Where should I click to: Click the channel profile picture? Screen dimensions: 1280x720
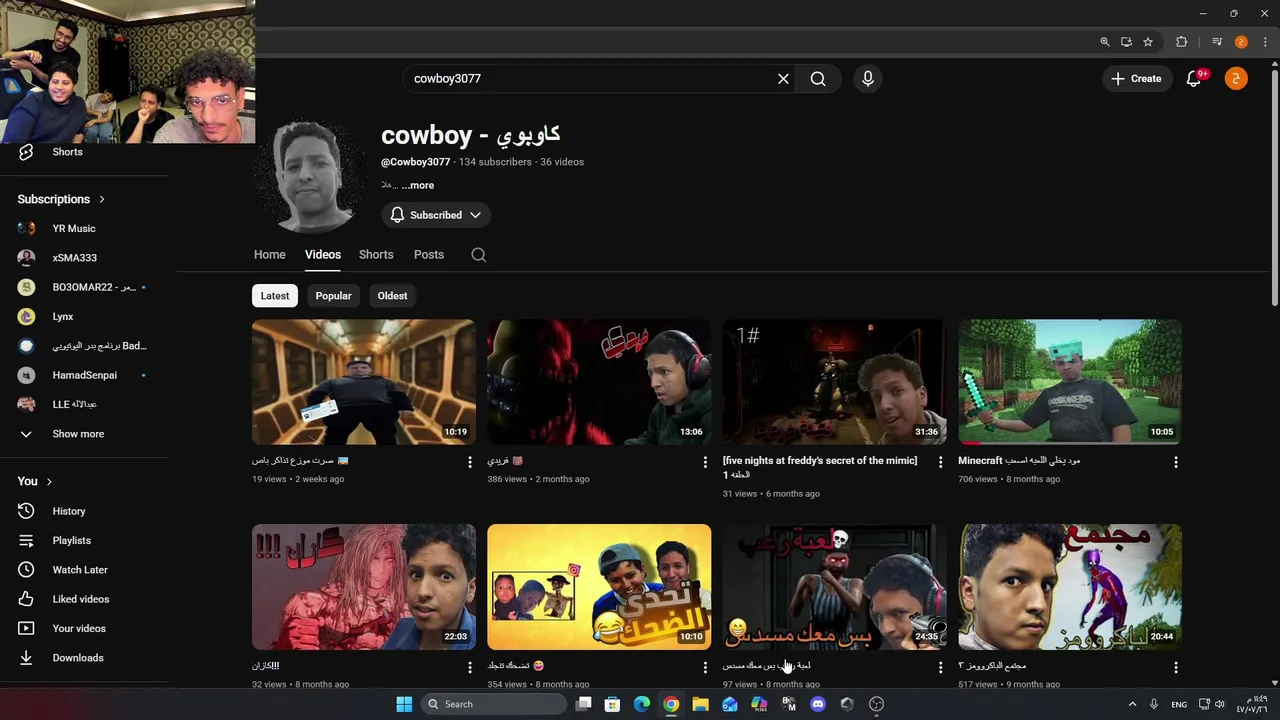pos(312,177)
